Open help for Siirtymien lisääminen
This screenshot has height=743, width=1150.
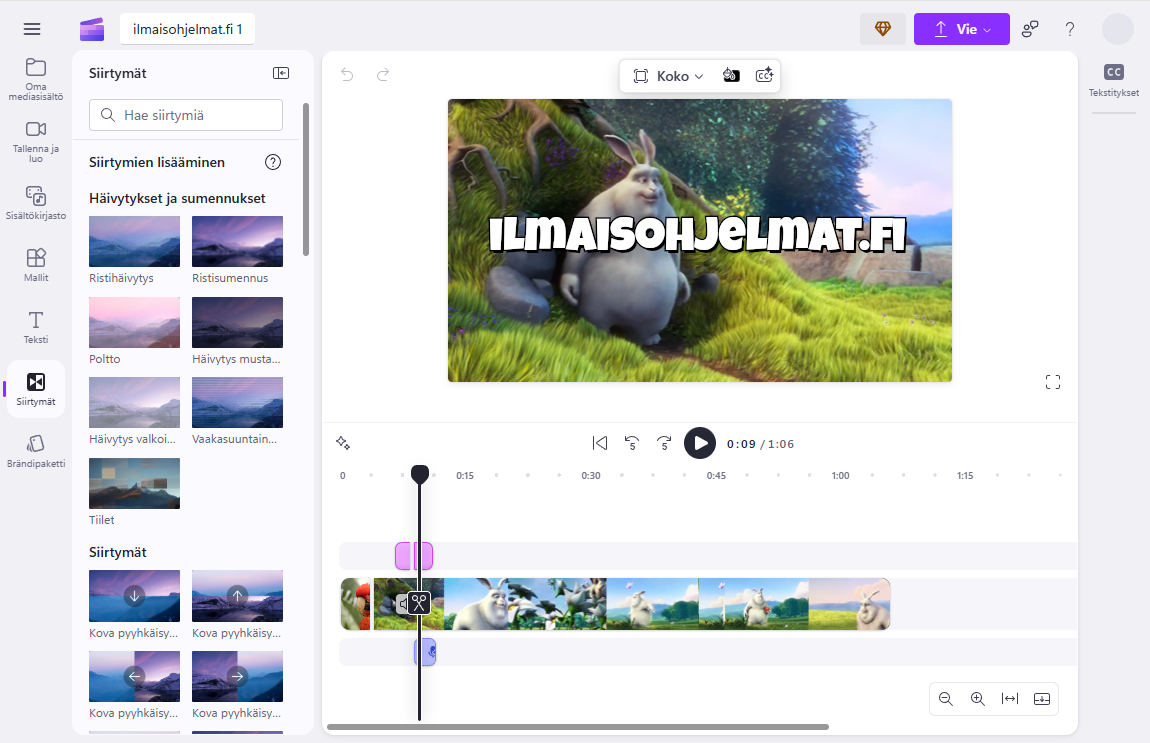click(273, 162)
